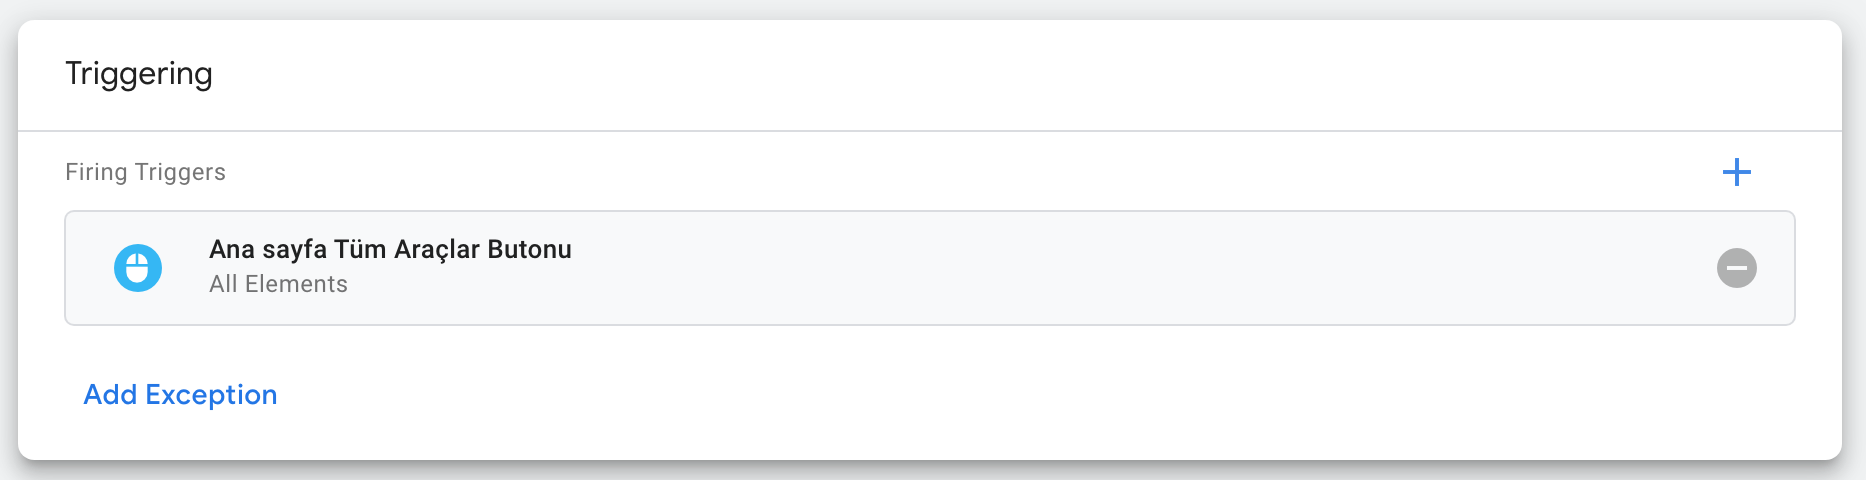
Task: Click empty area inside the trigger row
Action: (x=1100, y=268)
